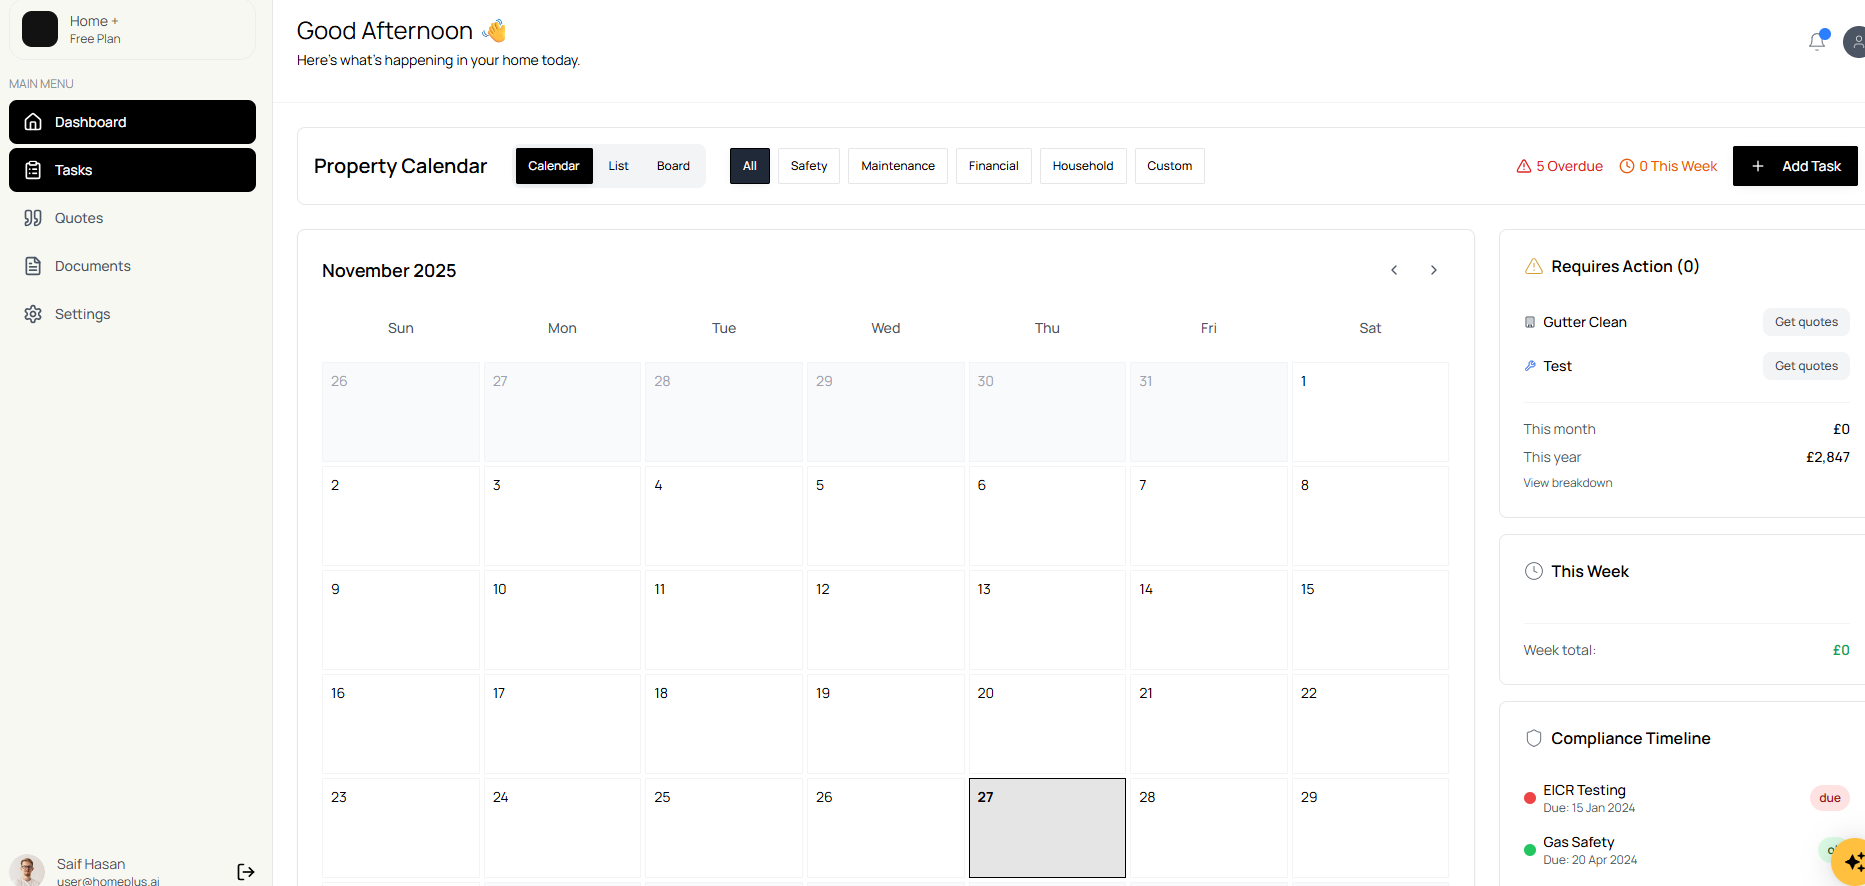
Task: Open Dashboard in main menu
Action: (132, 122)
